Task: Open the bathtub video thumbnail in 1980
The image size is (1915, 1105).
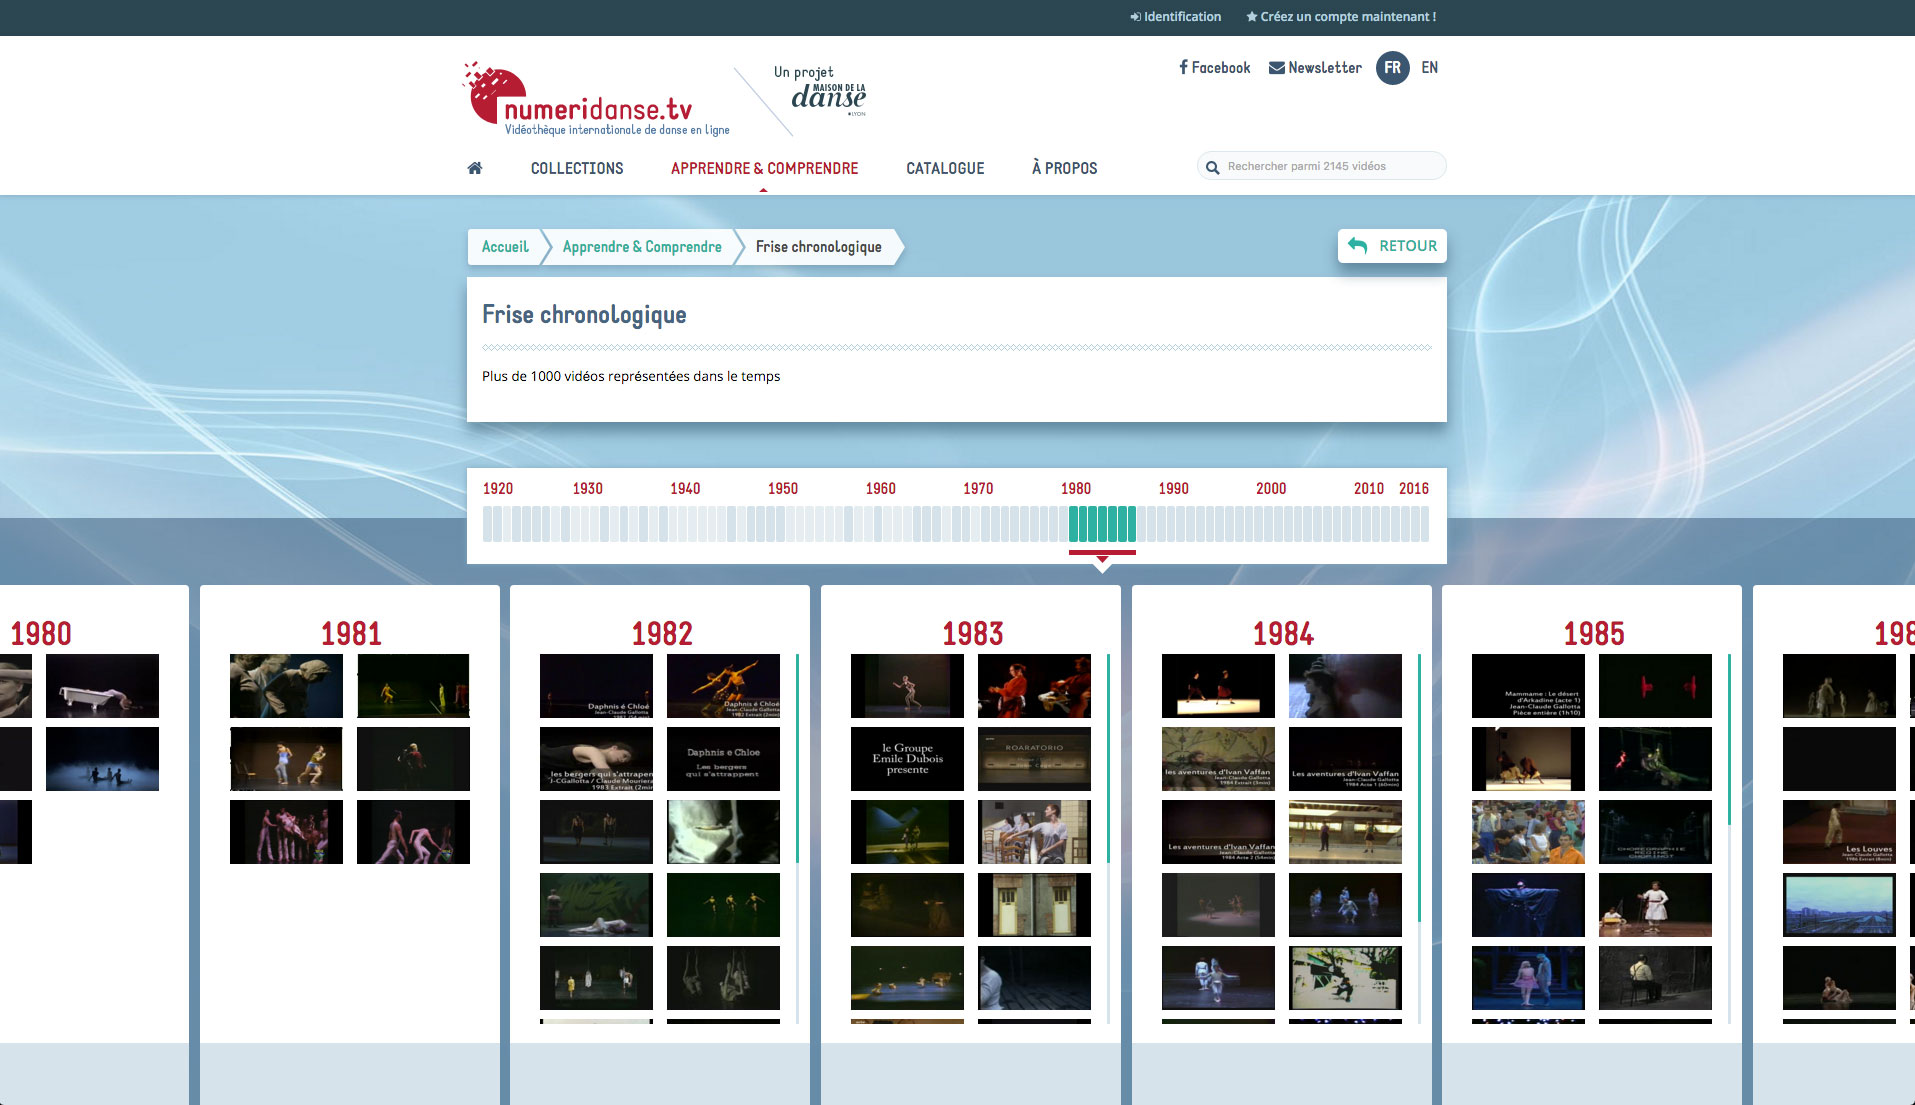Action: pyautogui.click(x=102, y=686)
